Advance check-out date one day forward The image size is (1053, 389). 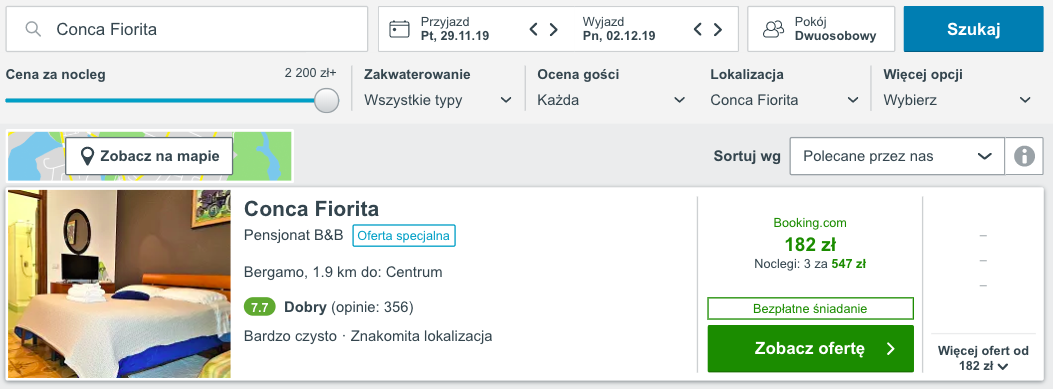(718, 29)
